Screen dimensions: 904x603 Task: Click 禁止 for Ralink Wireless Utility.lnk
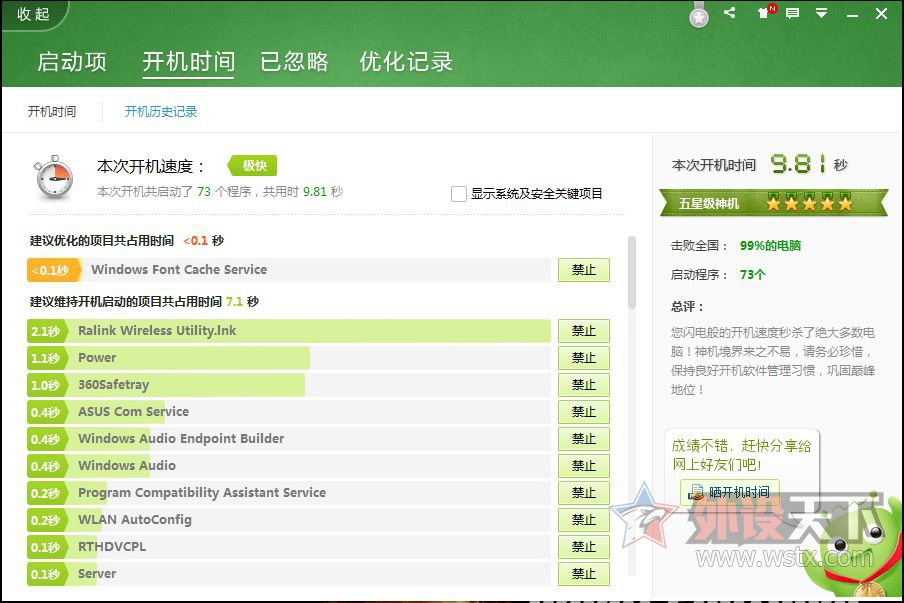[583, 331]
